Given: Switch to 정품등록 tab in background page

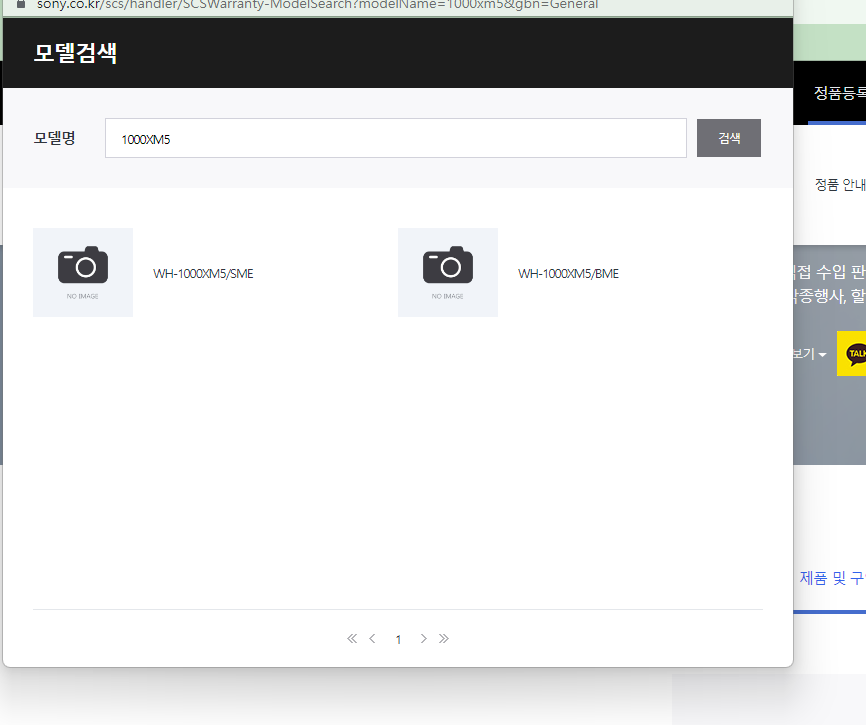Looking at the screenshot, I should [x=839, y=93].
